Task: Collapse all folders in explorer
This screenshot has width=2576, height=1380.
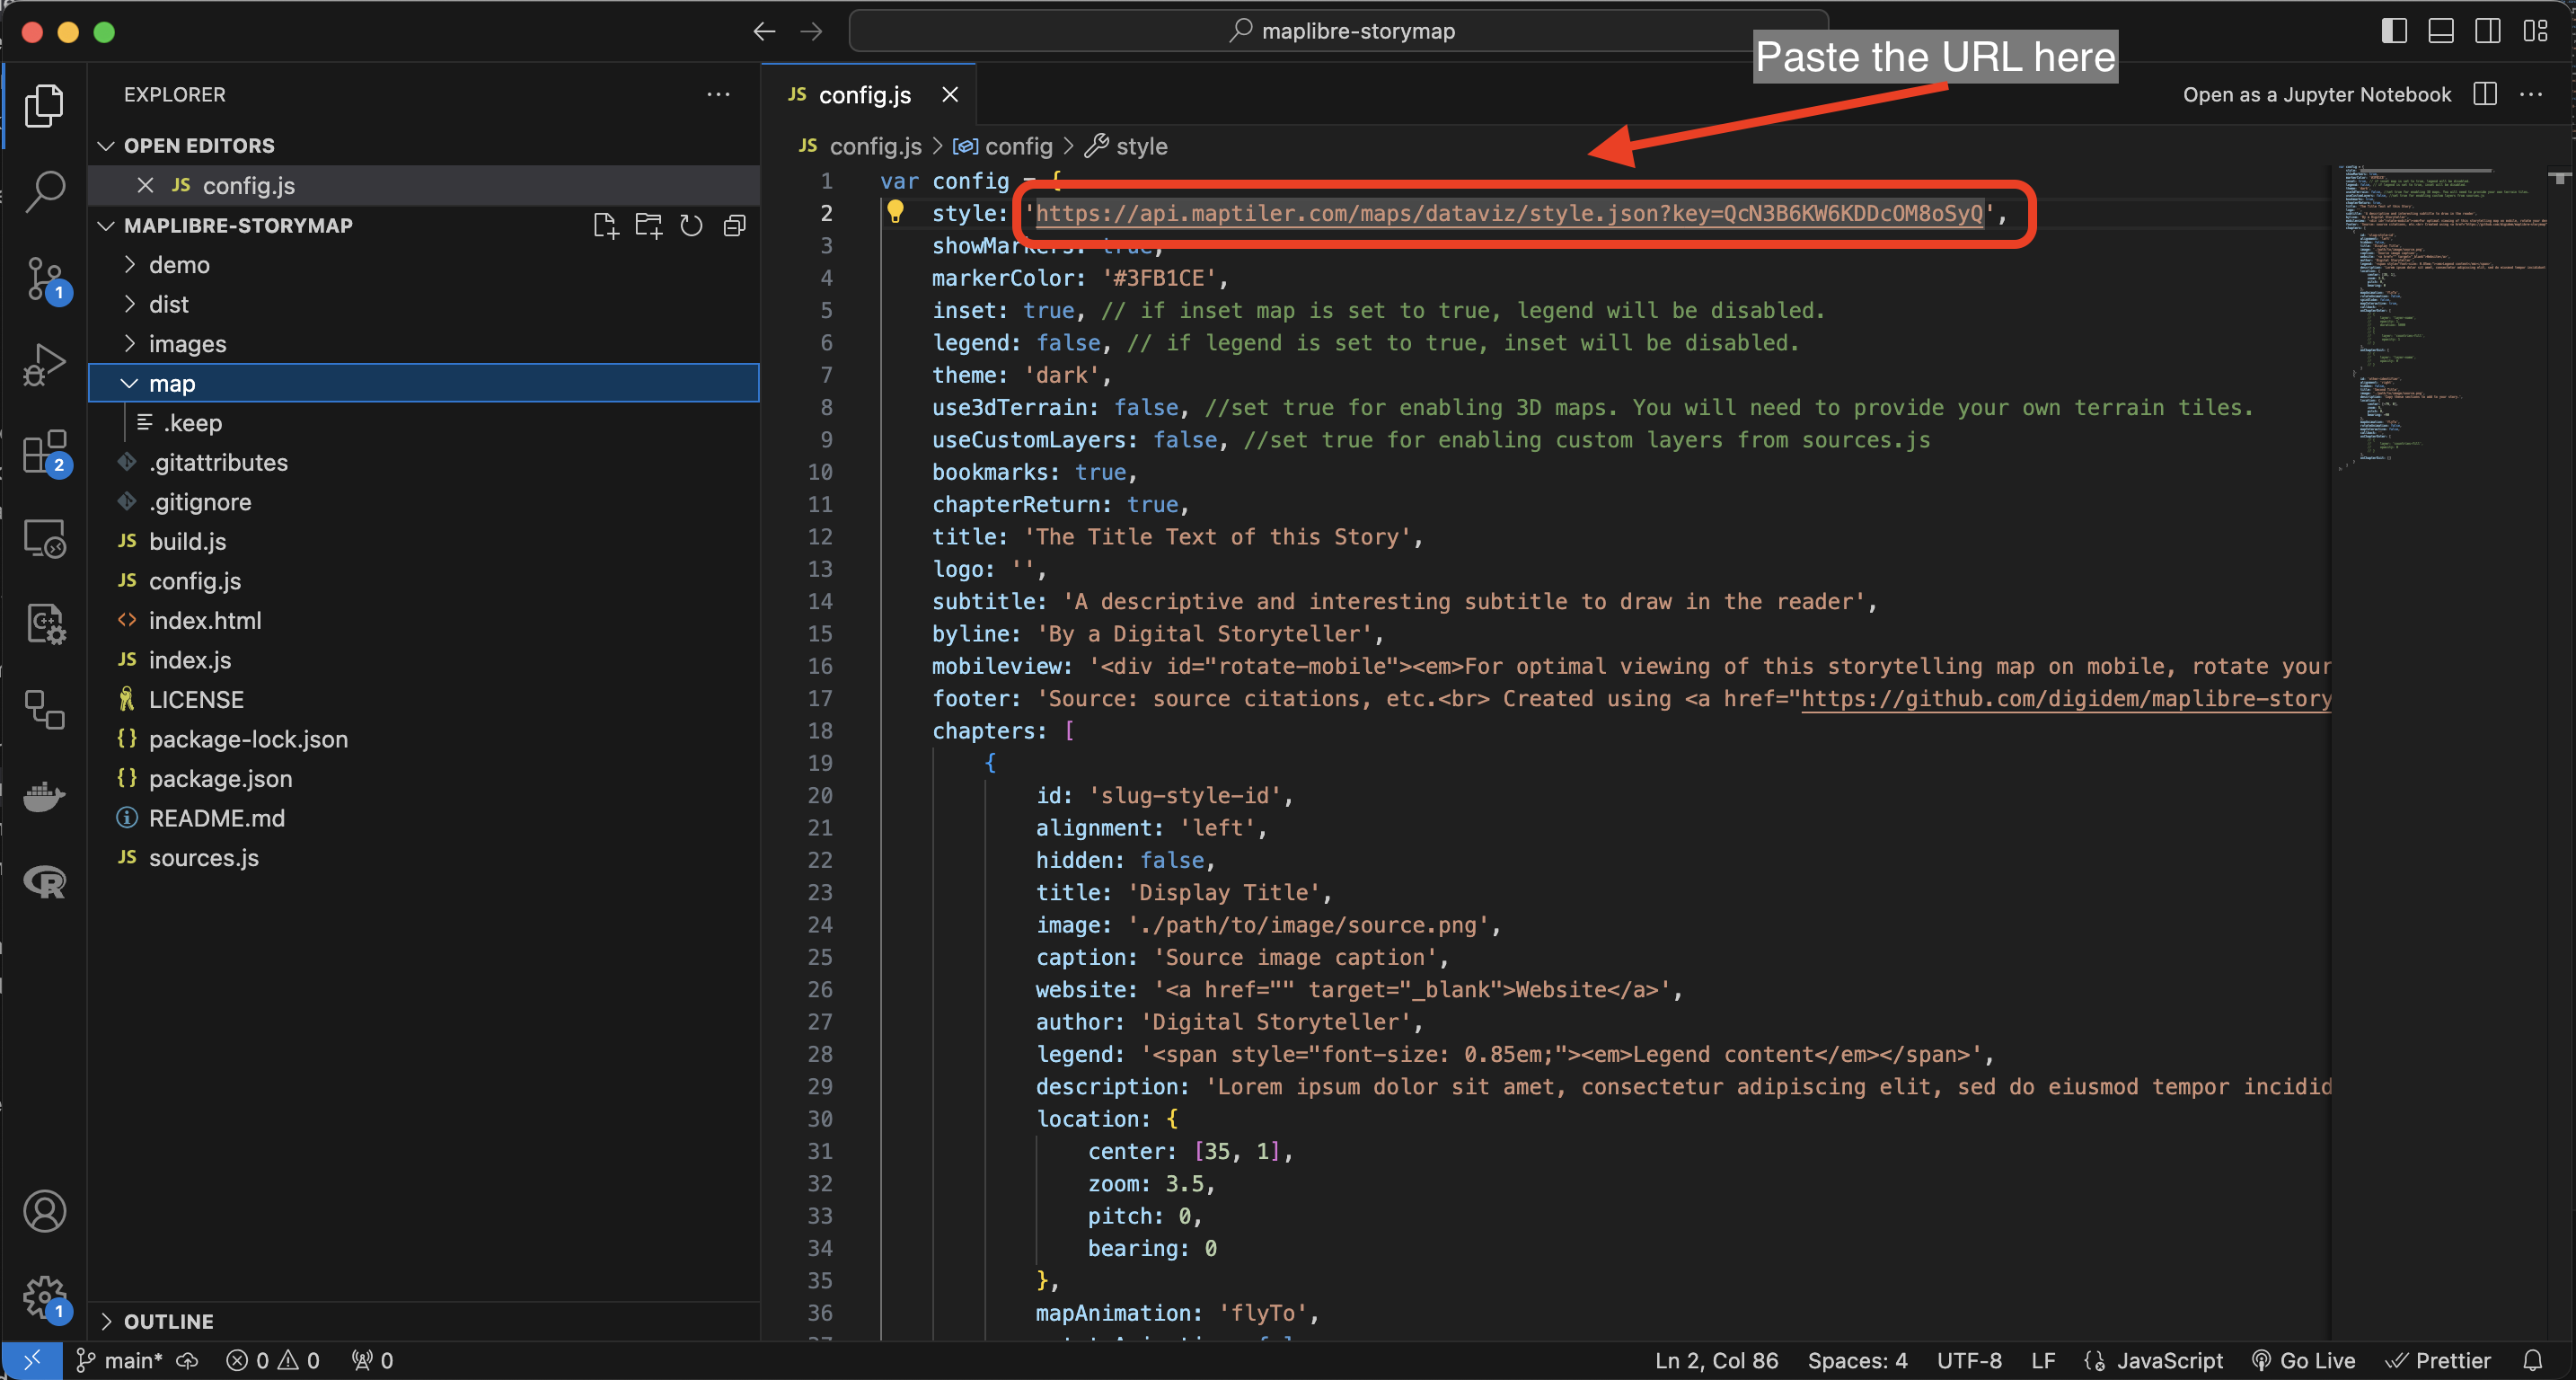Action: (735, 225)
